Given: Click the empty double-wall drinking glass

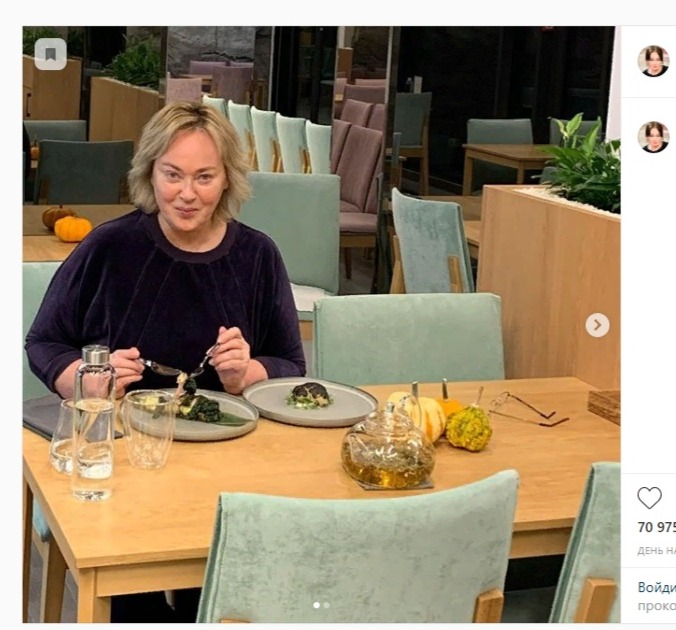Looking at the screenshot, I should (x=148, y=429).
